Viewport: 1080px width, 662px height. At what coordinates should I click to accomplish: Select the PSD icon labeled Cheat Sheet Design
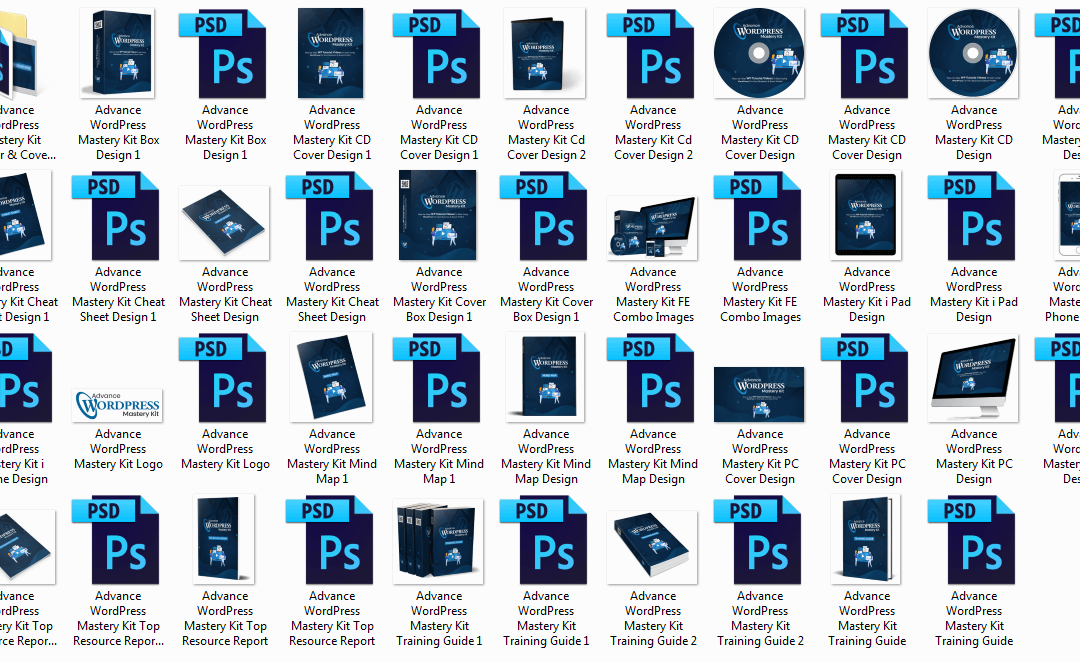point(330,216)
